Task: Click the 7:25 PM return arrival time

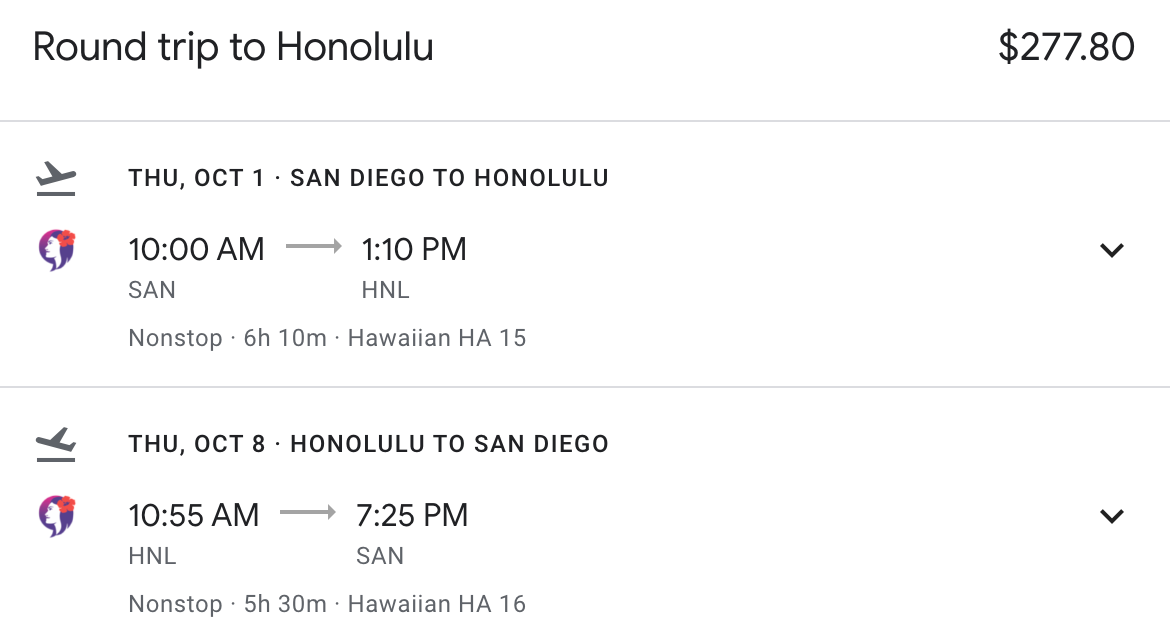Action: tap(412, 515)
